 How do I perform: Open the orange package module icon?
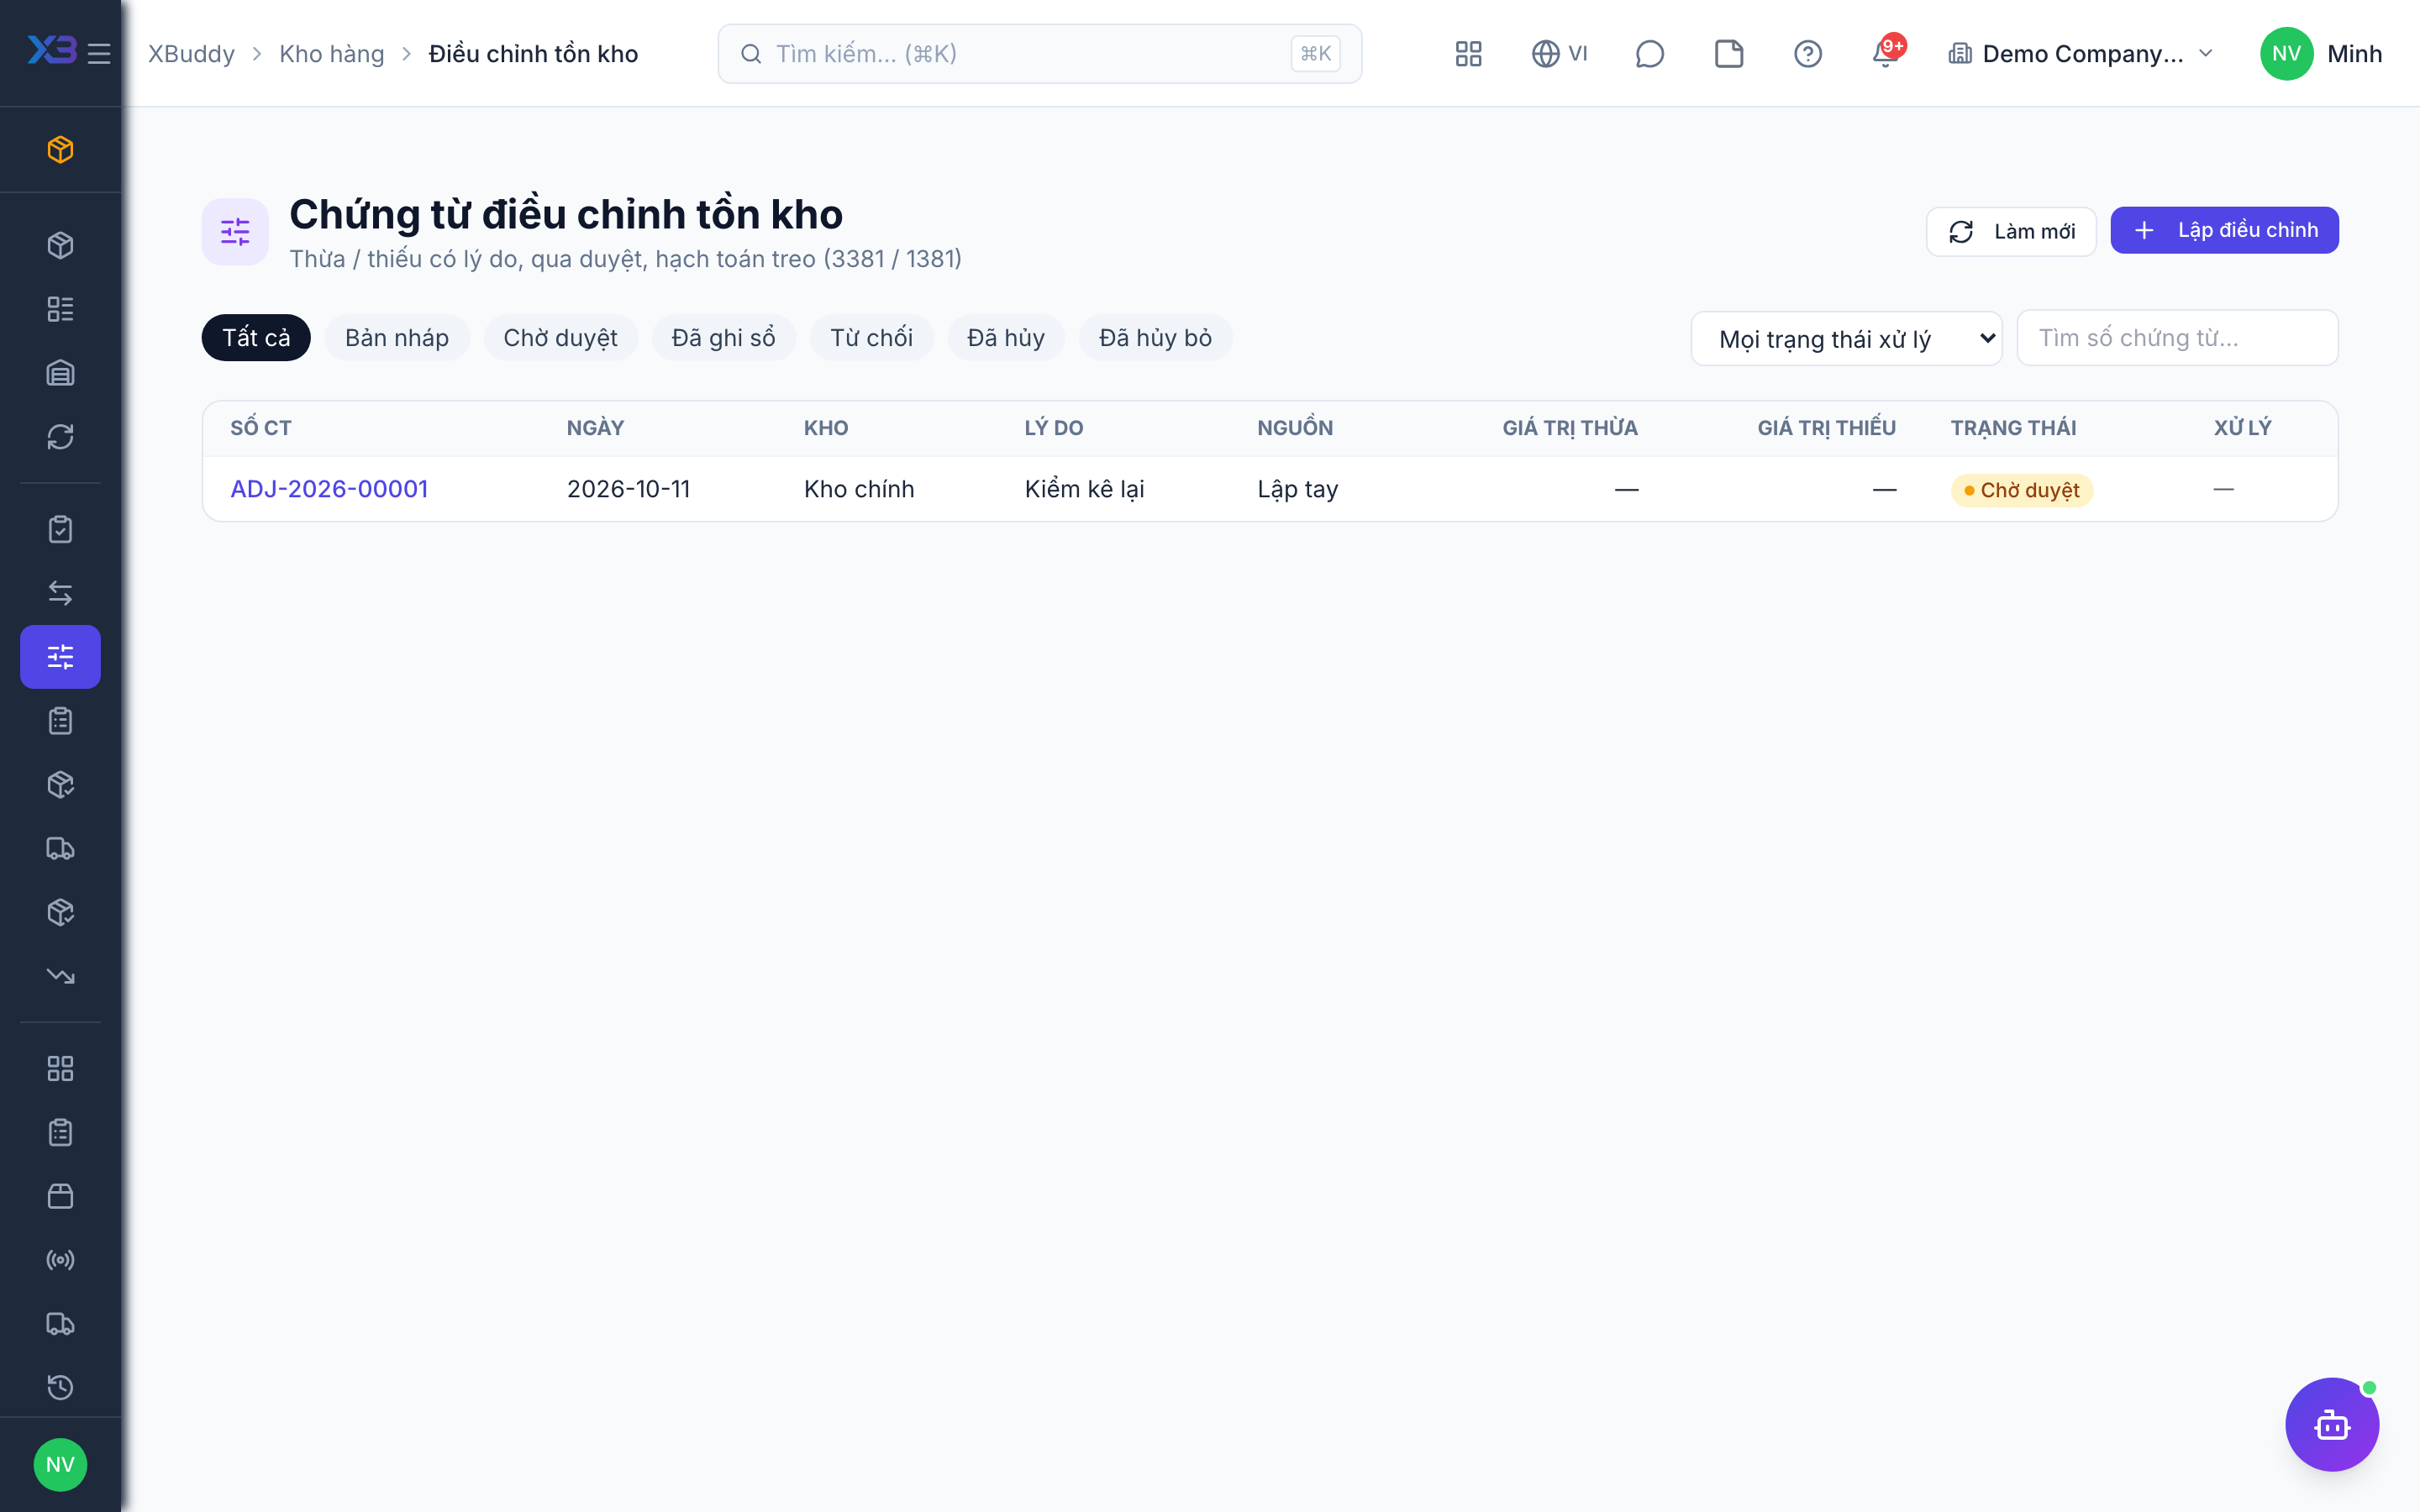tap(60, 149)
